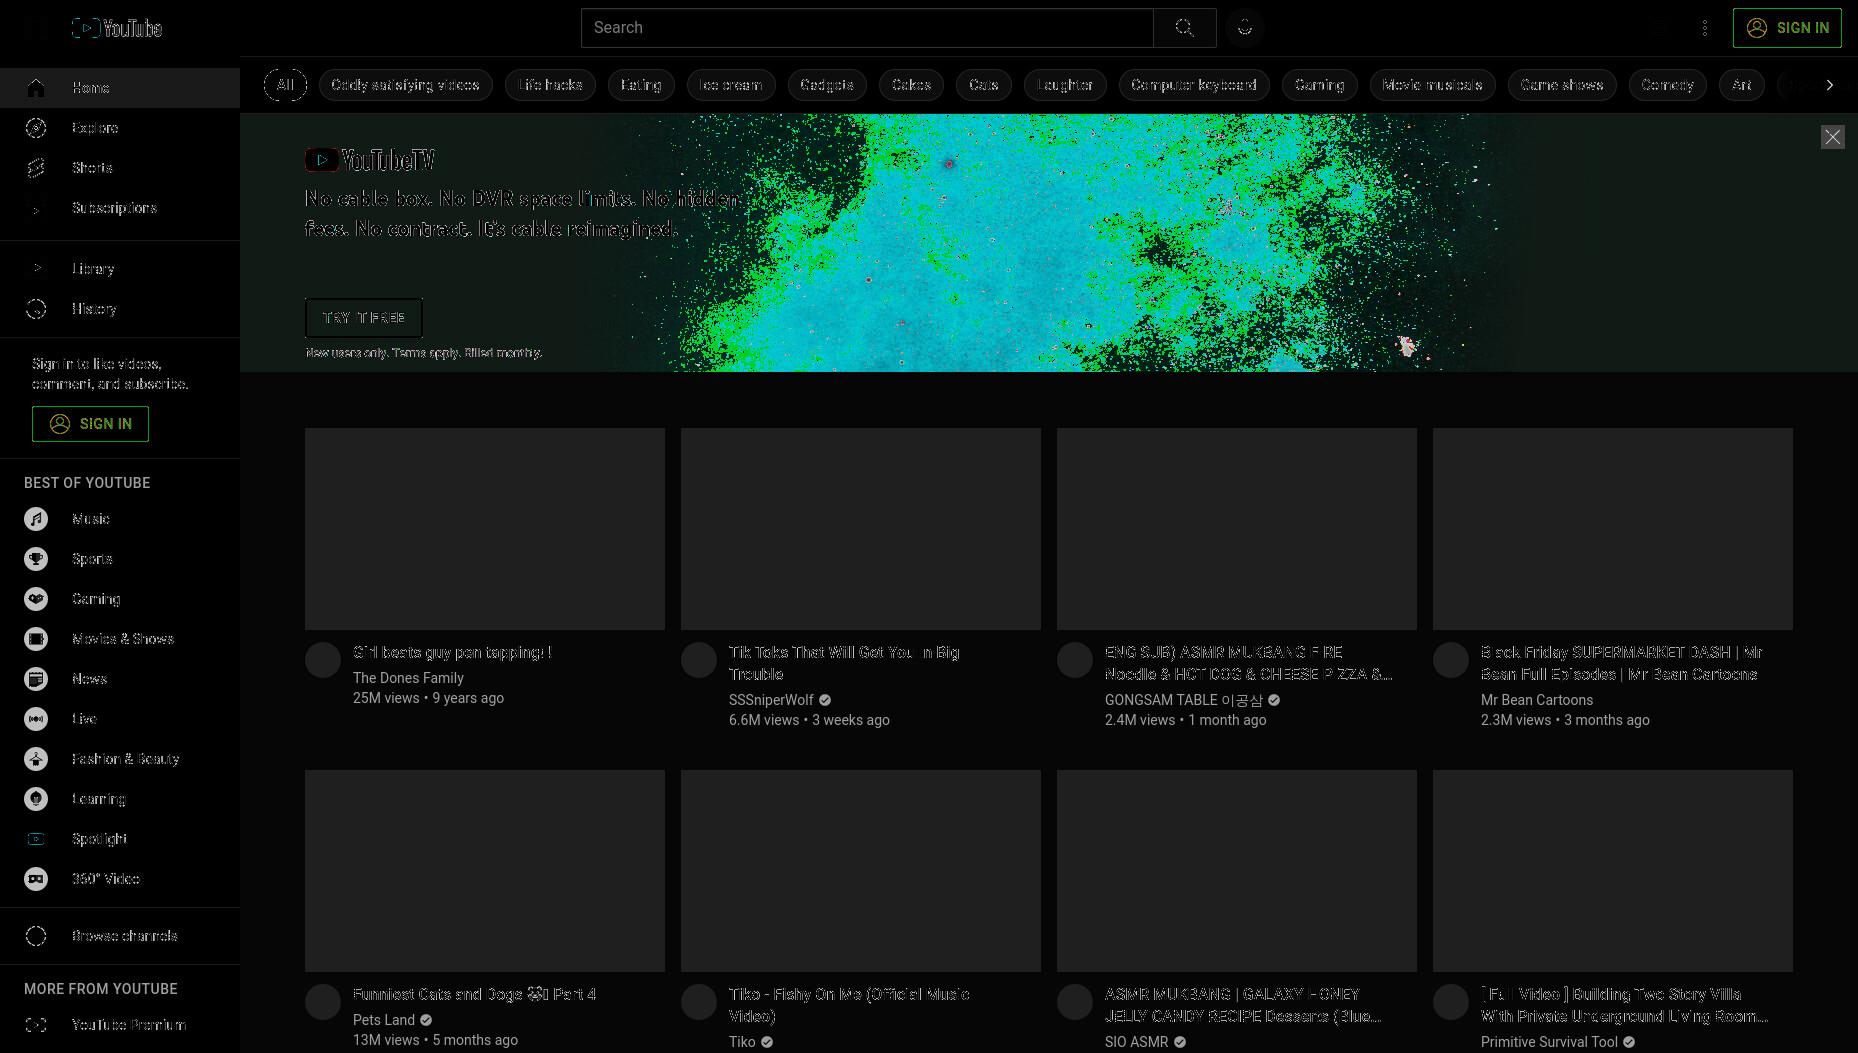Viewport: 1858px width, 1053px height.
Task: Open thumbnail for GONGSAM TABLE ASMR mukbang
Action: 1237,529
